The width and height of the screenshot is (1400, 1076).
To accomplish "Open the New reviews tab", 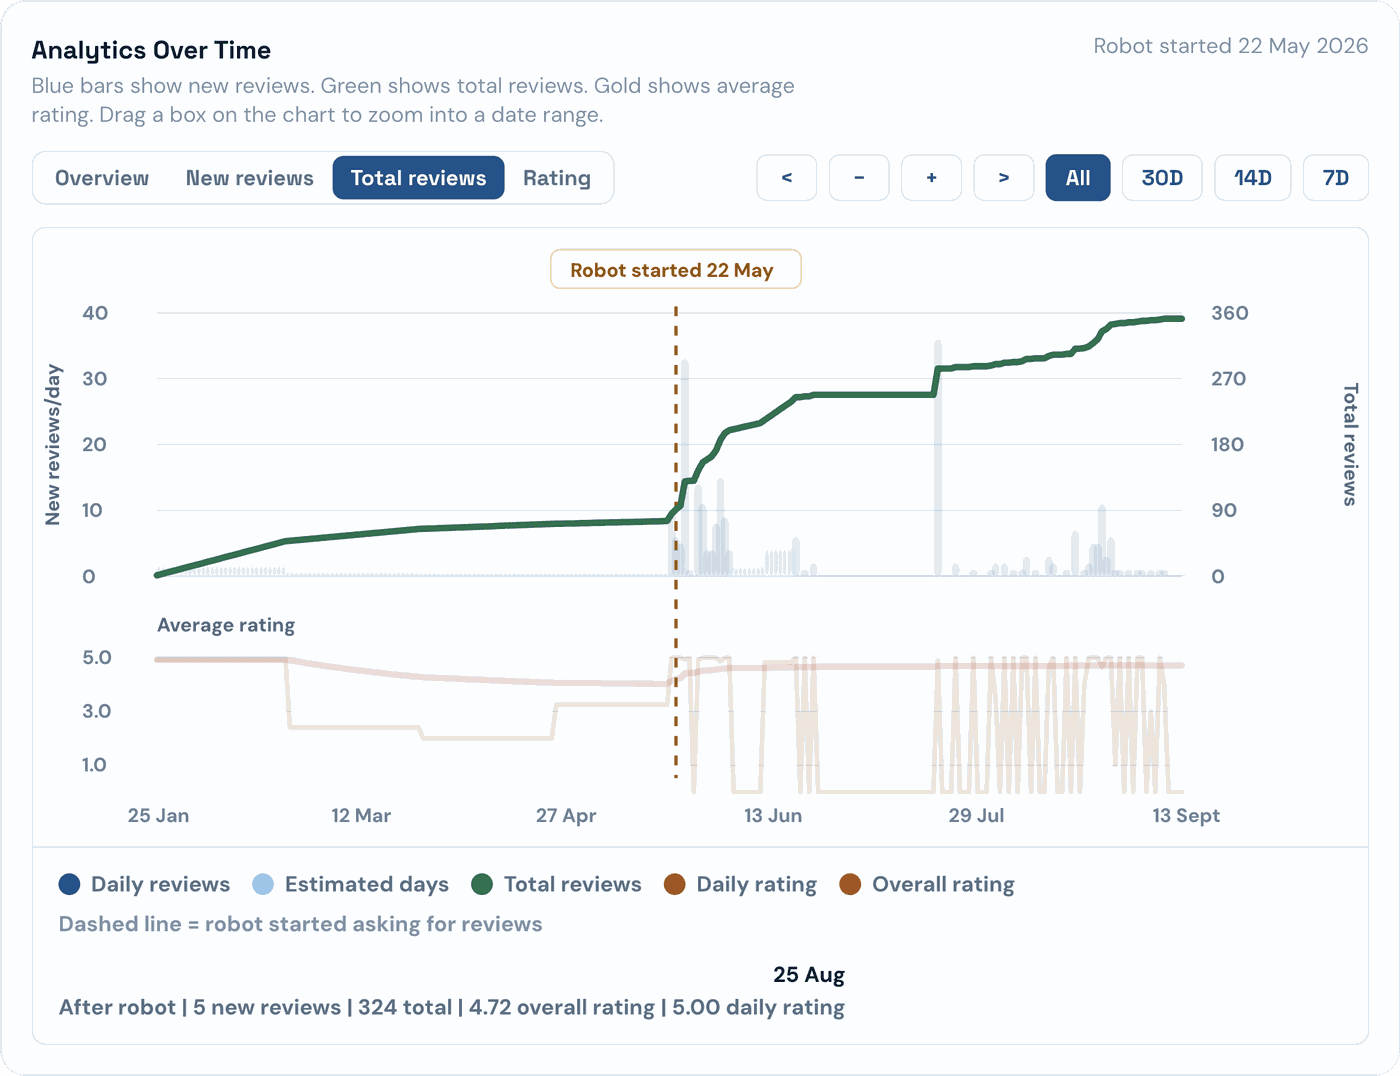I will click(x=250, y=178).
